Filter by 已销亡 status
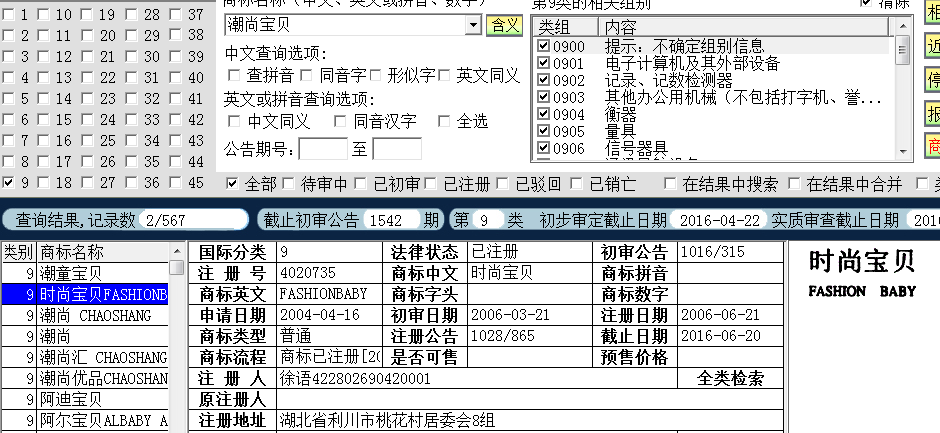Screen dimensions: 940x433 (576, 184)
